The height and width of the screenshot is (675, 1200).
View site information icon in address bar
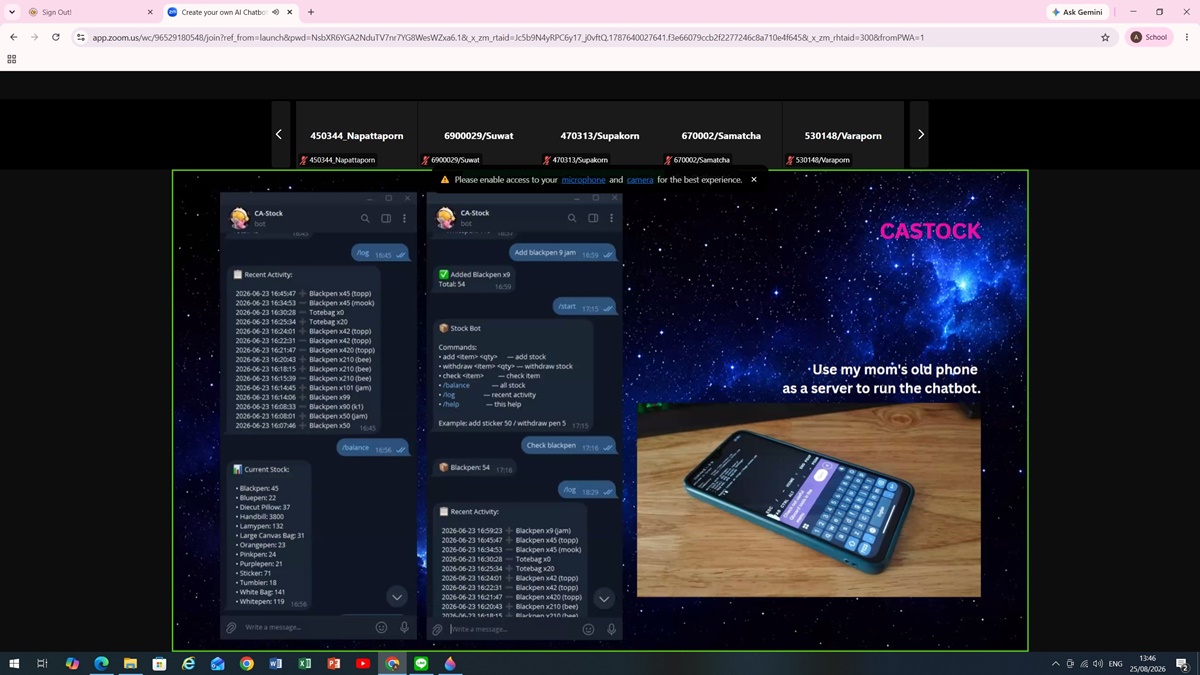pyautogui.click(x=81, y=37)
